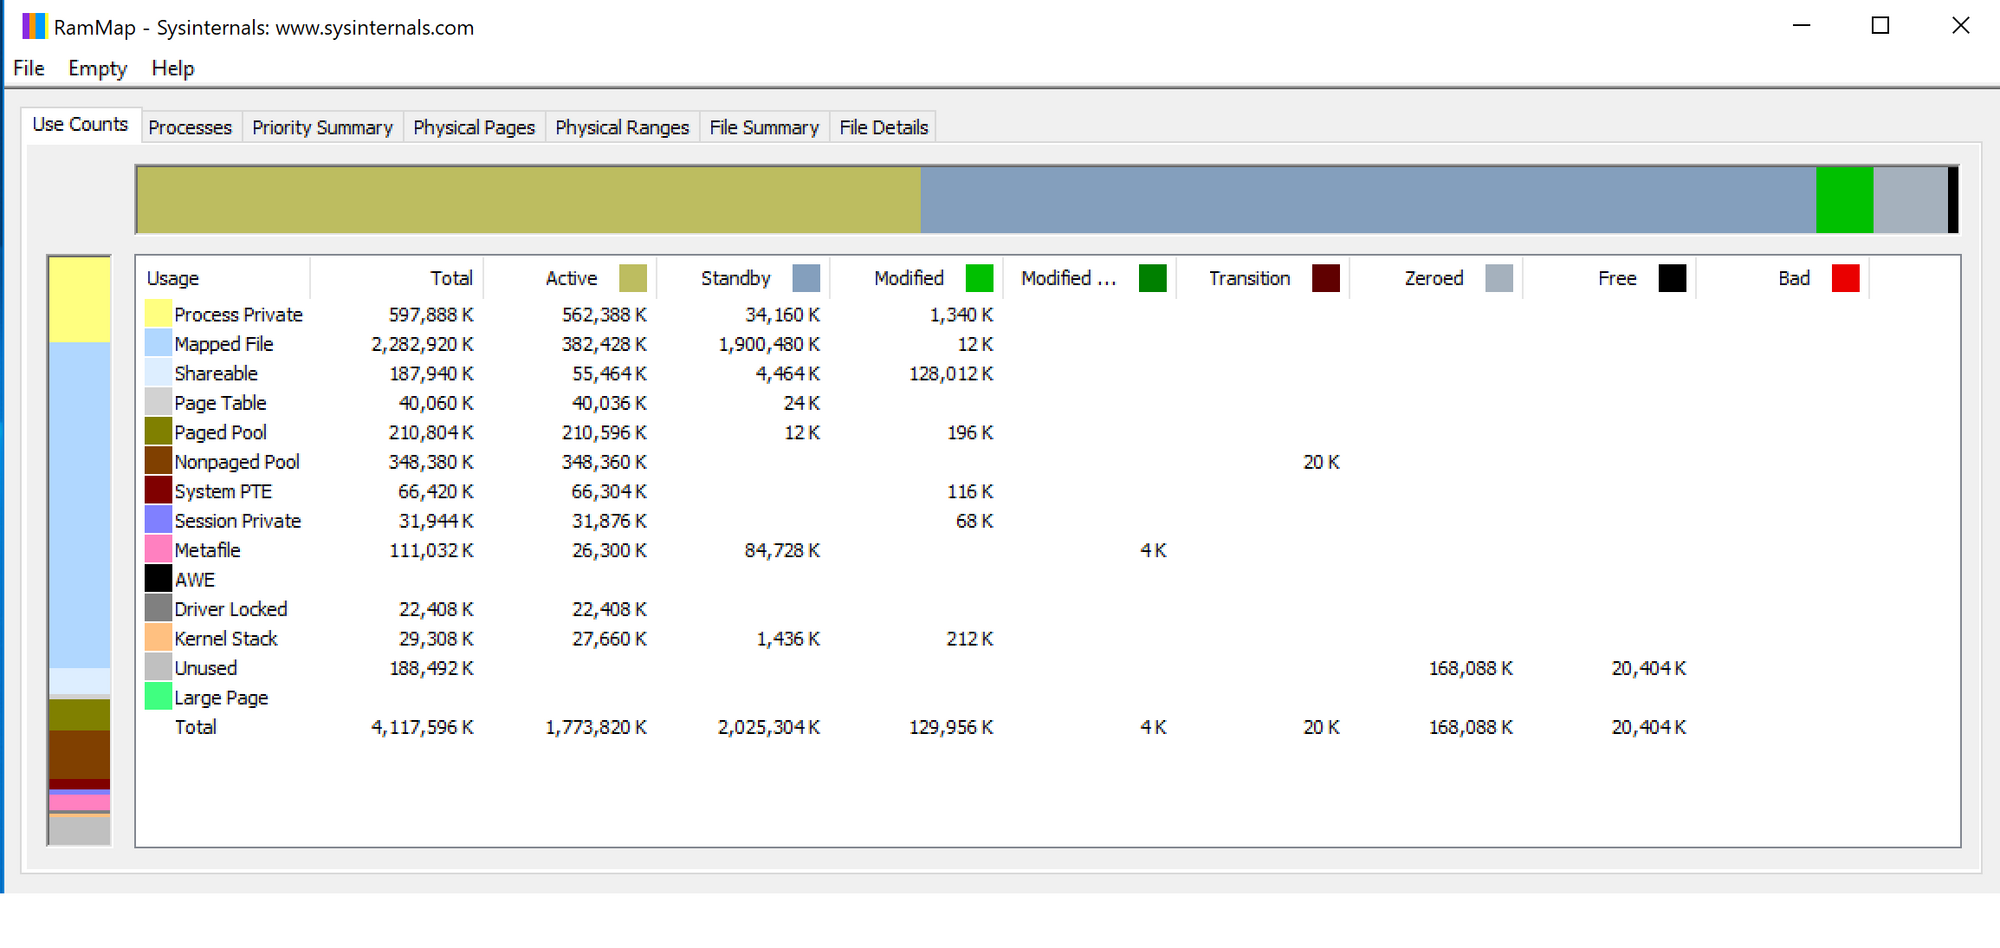Screen dimensions: 2000x948
Task: Open the Physical Ranges tab
Action: click(x=622, y=127)
